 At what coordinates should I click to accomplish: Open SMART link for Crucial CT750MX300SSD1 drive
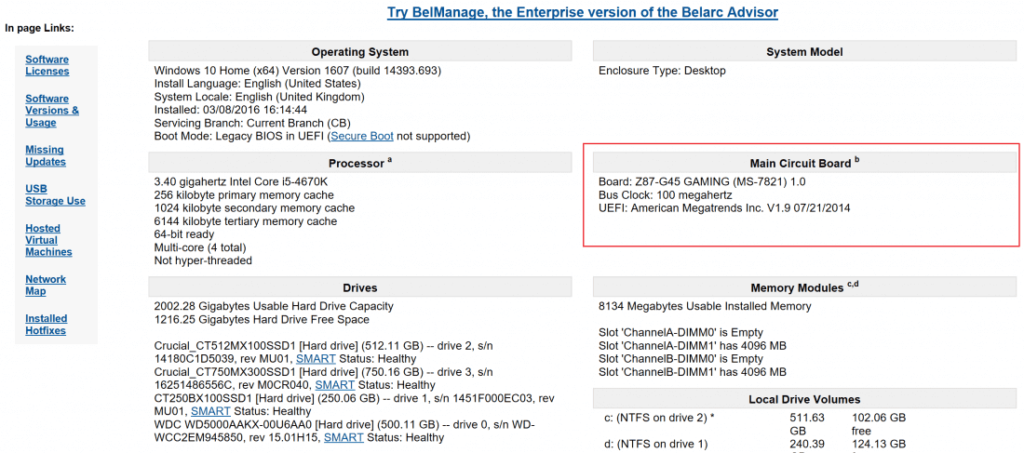point(335,385)
